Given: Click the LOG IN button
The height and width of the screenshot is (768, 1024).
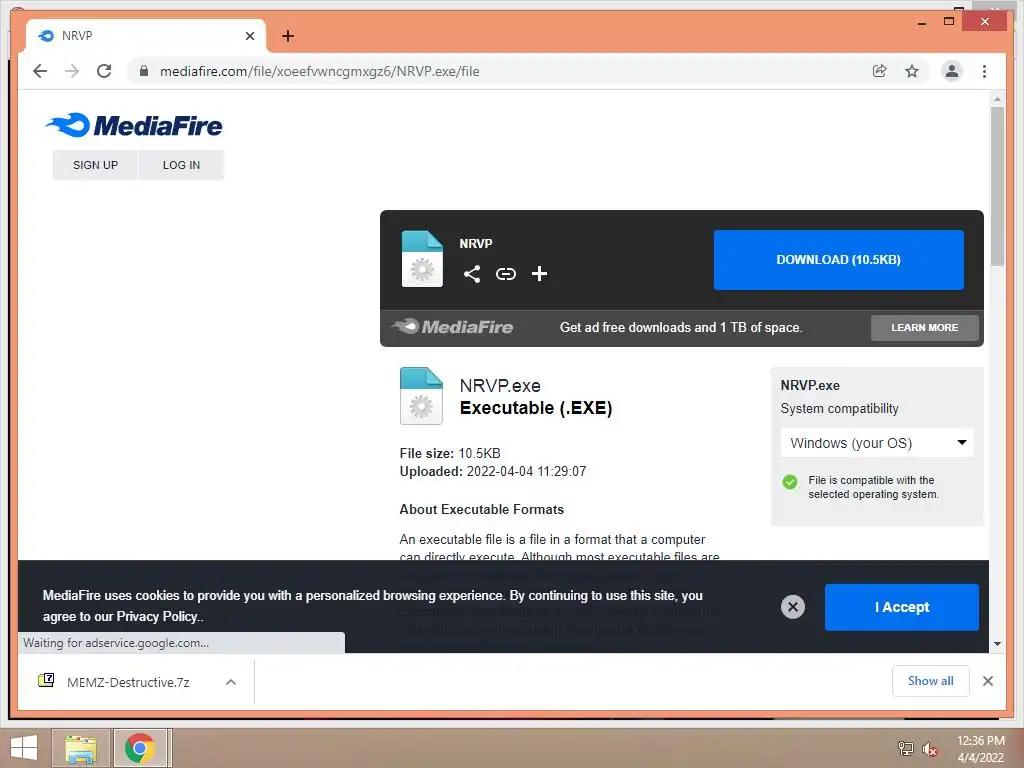Looking at the screenshot, I should [181, 165].
